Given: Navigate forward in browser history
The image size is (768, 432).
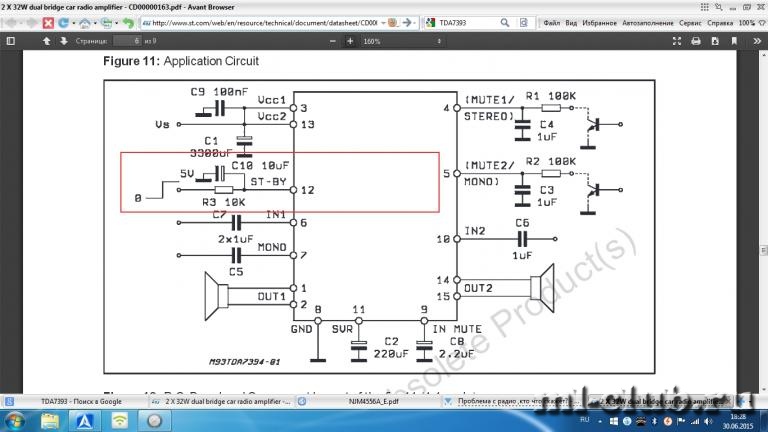Looking at the screenshot, I should [30, 23].
